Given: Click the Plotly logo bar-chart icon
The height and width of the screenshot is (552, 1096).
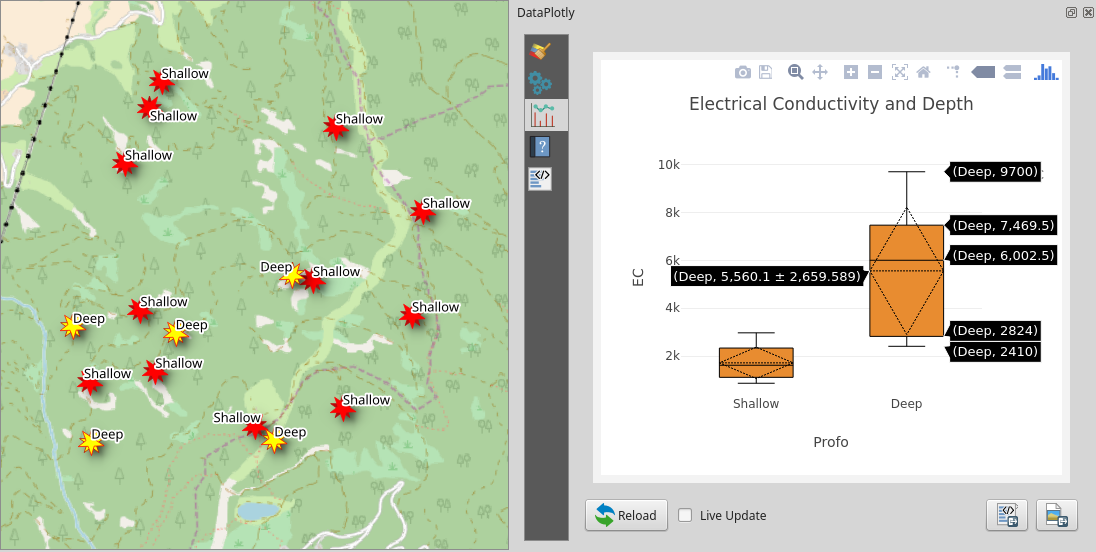Looking at the screenshot, I should (x=1046, y=72).
